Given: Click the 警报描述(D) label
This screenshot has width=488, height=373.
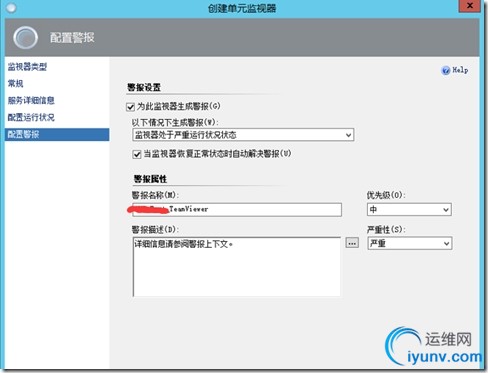Looking at the screenshot, I should click(155, 230).
